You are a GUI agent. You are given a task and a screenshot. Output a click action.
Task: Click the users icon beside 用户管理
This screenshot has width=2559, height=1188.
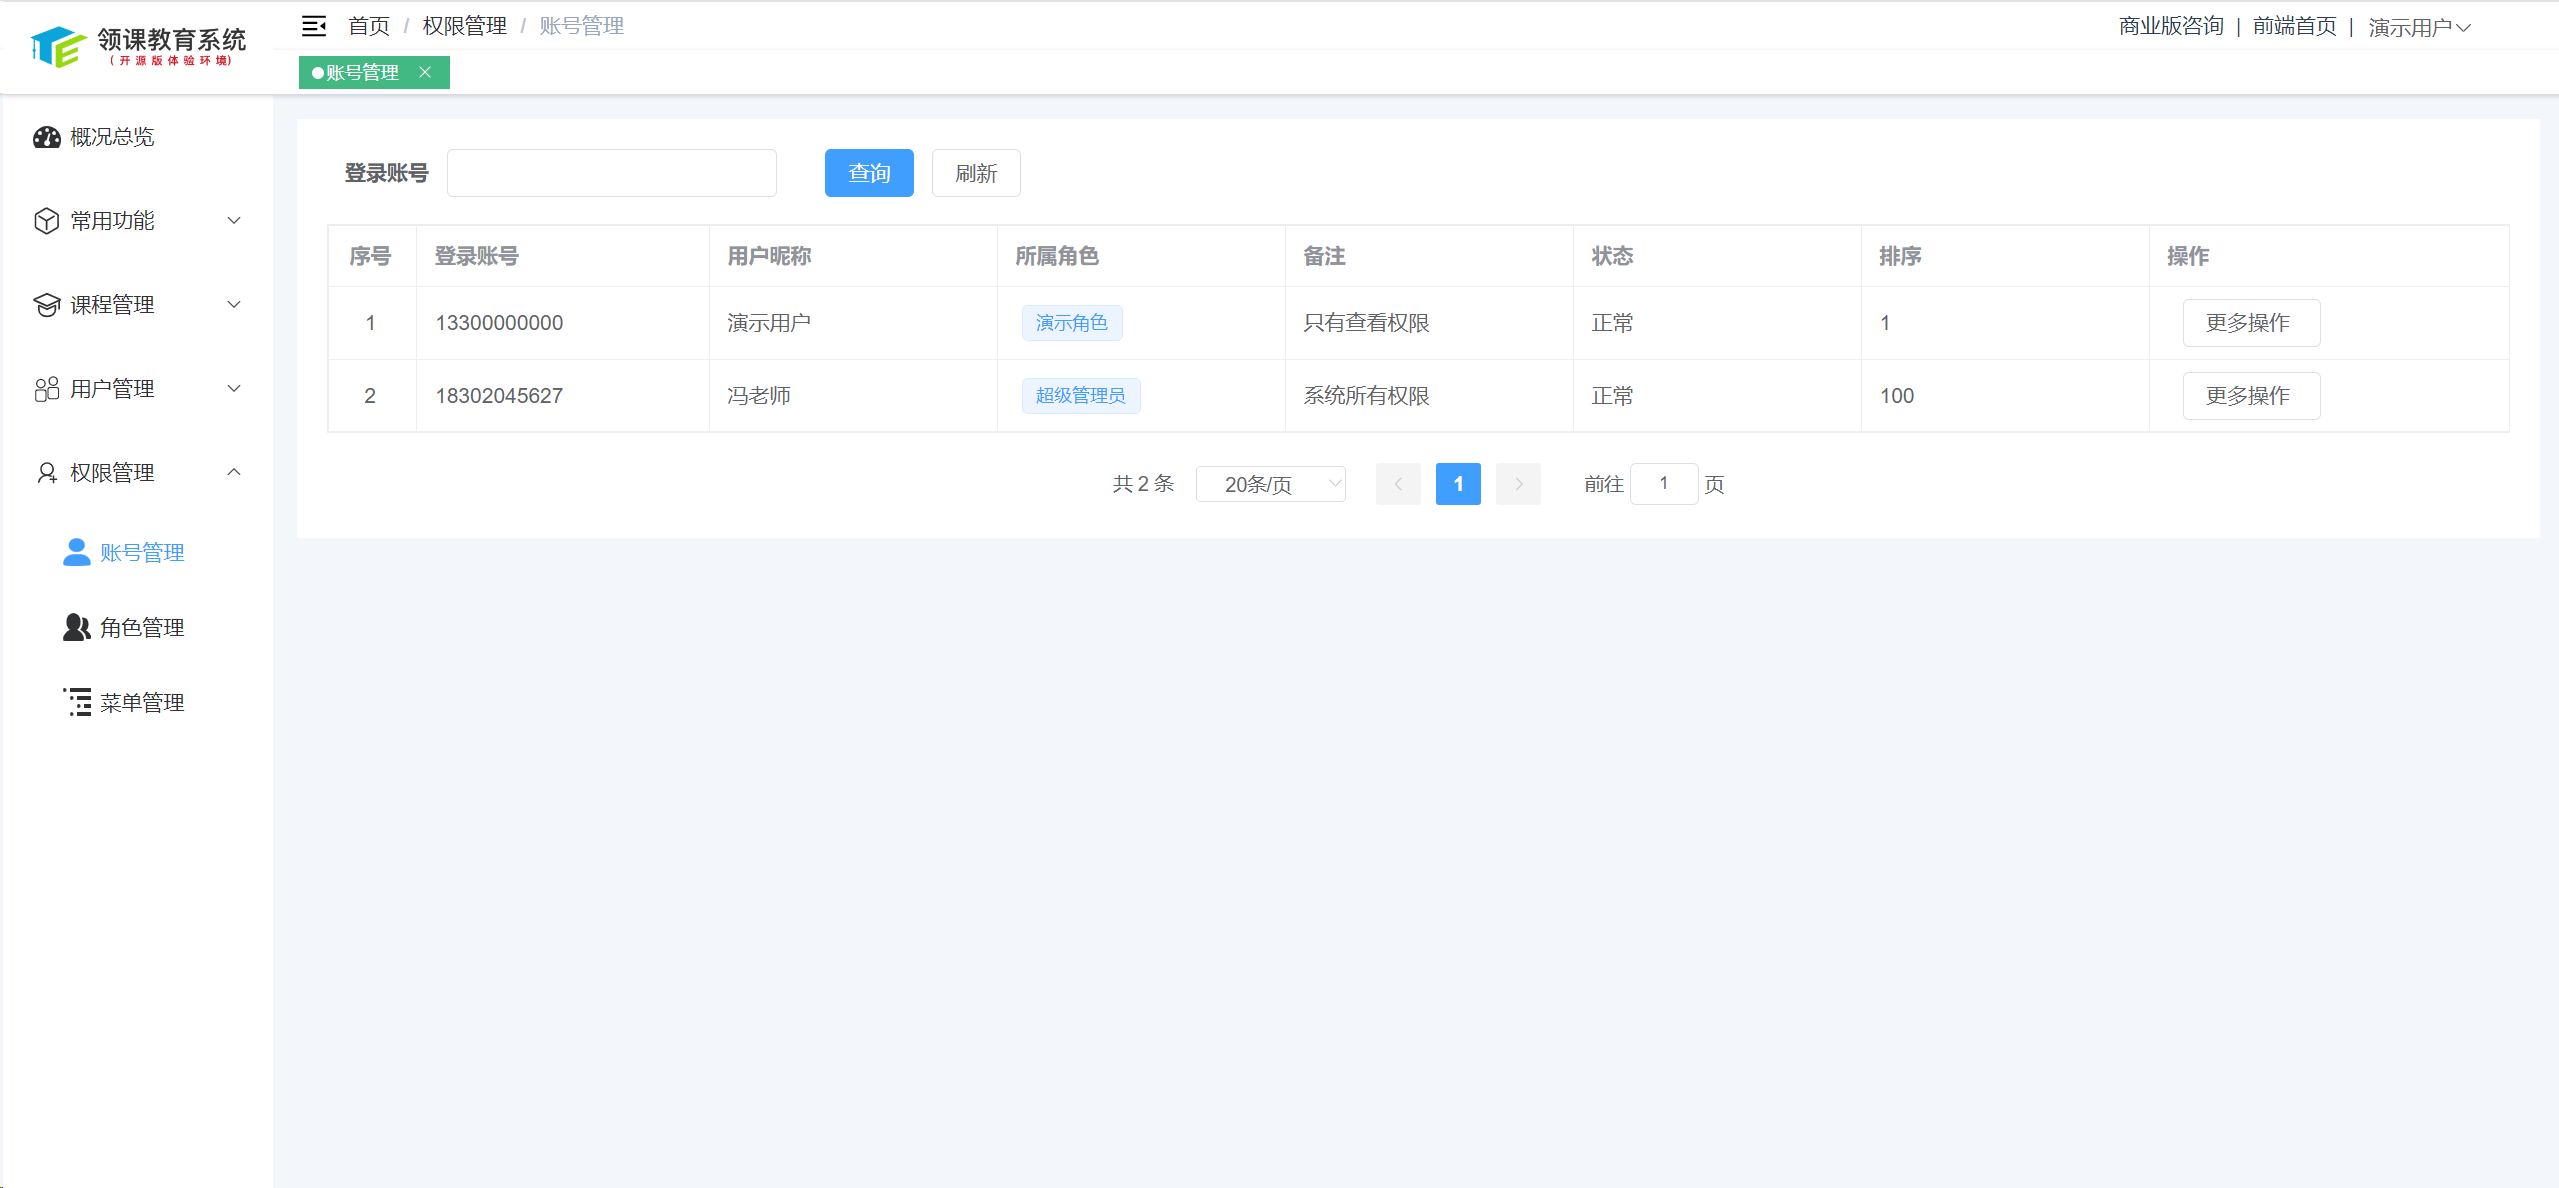click(x=47, y=389)
